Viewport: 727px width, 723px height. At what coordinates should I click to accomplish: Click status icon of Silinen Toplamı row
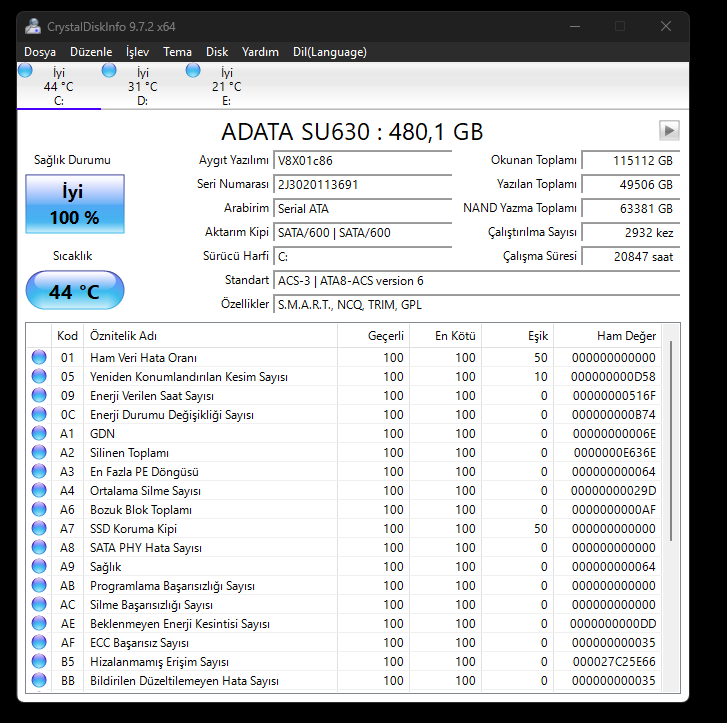[x=39, y=452]
